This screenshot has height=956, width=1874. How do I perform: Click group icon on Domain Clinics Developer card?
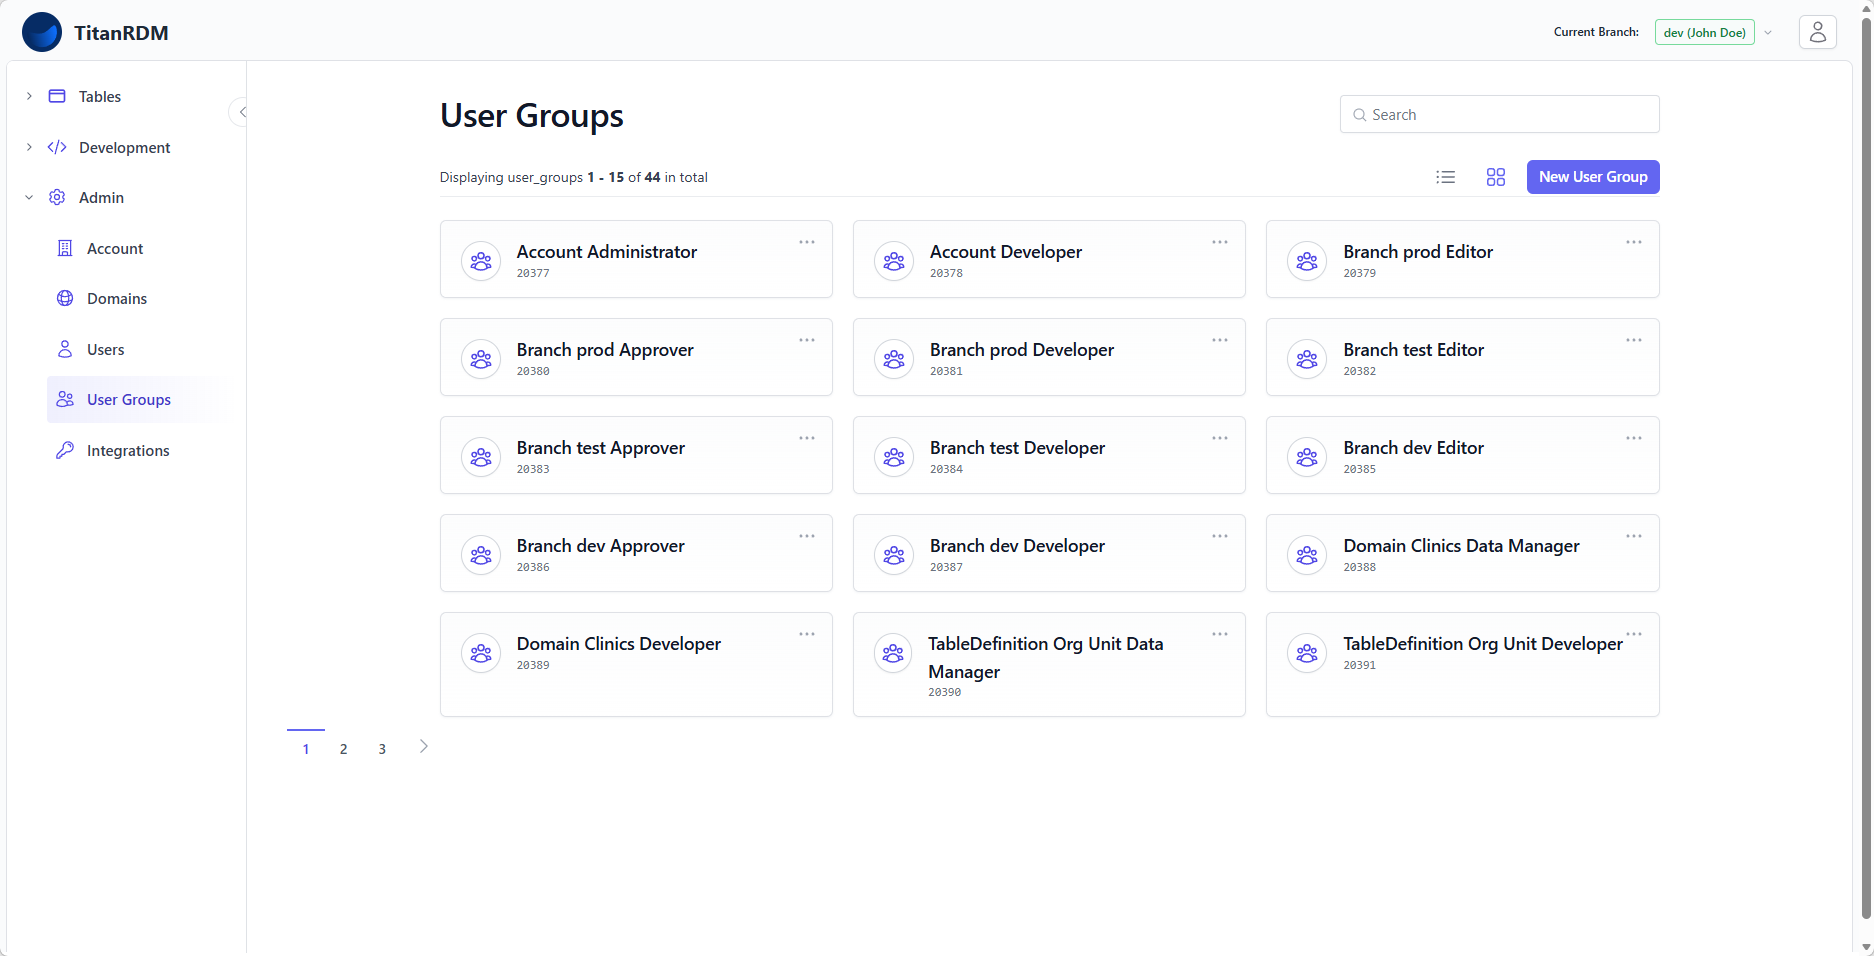[x=481, y=653]
